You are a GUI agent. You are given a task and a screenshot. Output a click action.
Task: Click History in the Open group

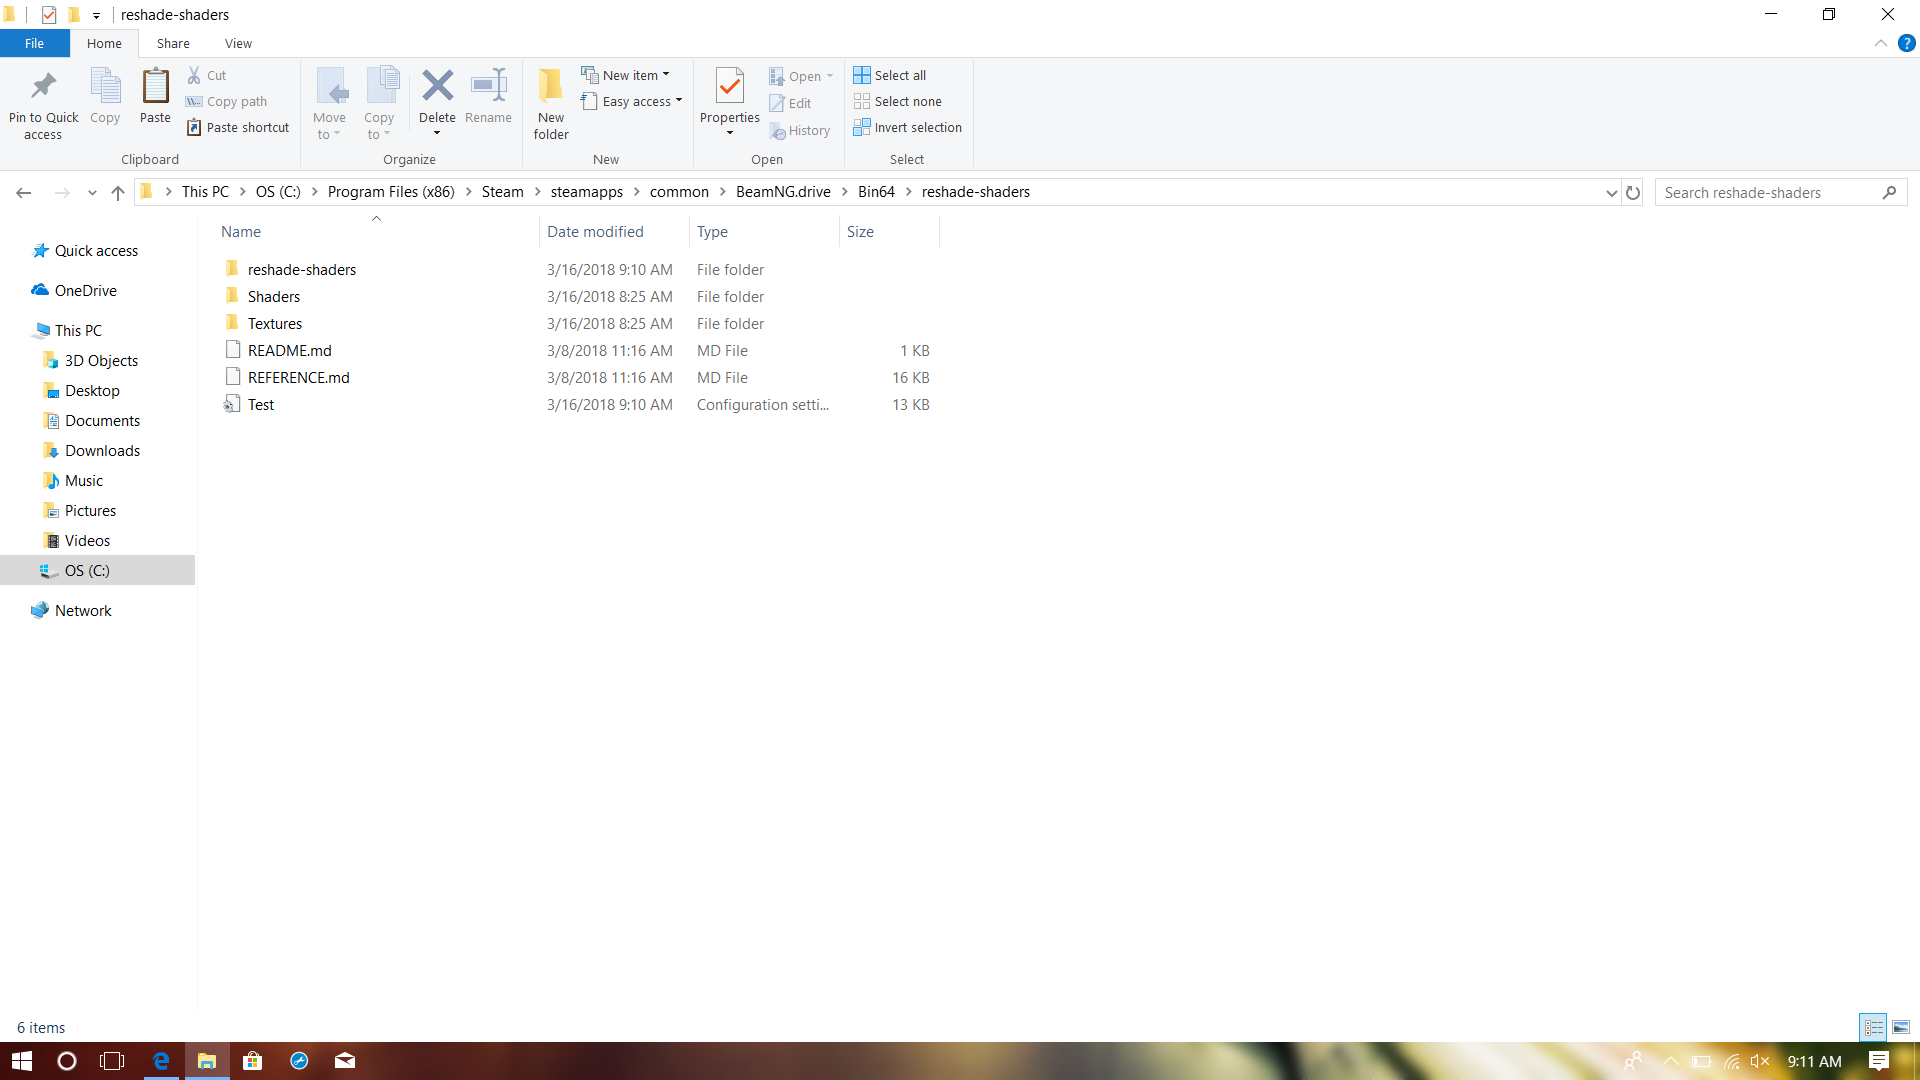[800, 130]
